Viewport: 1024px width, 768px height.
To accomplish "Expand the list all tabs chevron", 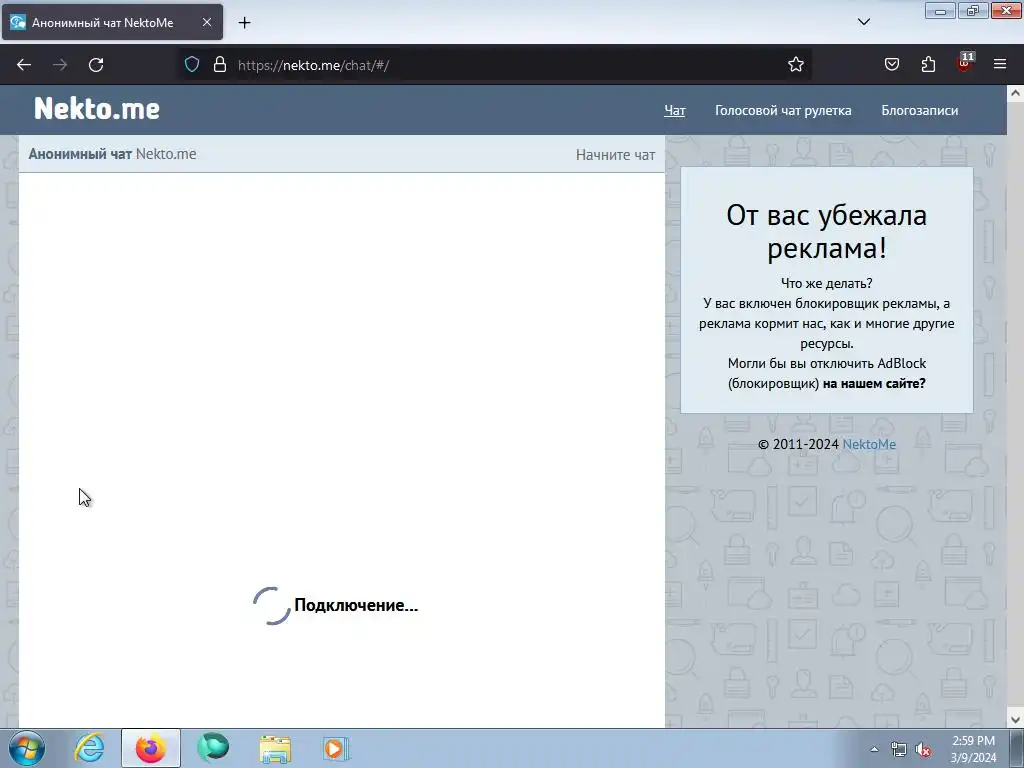I will (x=863, y=22).
